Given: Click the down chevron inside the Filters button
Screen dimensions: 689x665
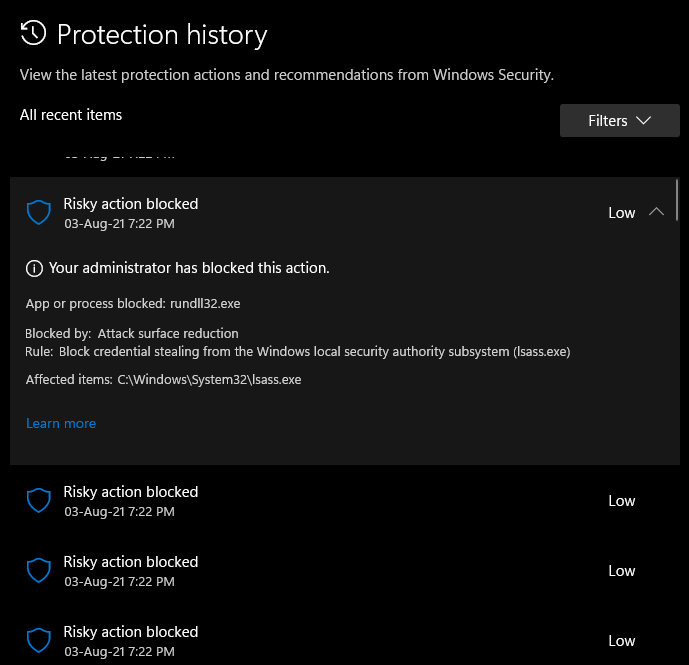Looking at the screenshot, I should 643,121.
